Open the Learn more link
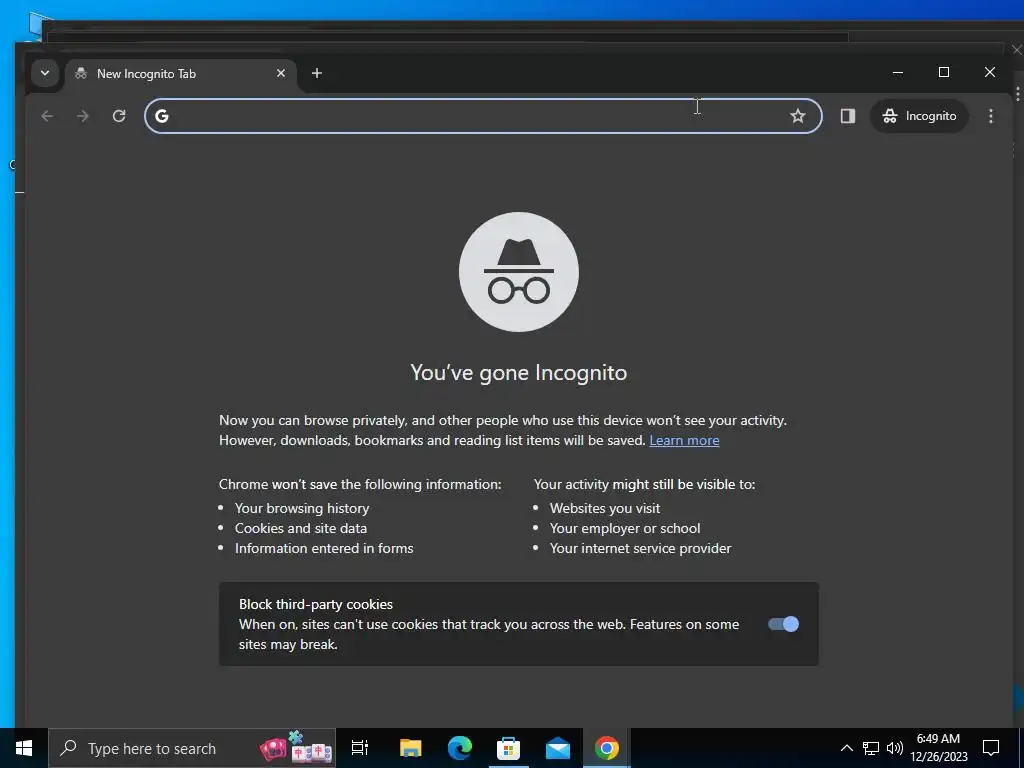Image resolution: width=1024 pixels, height=768 pixels. pyautogui.click(x=684, y=440)
